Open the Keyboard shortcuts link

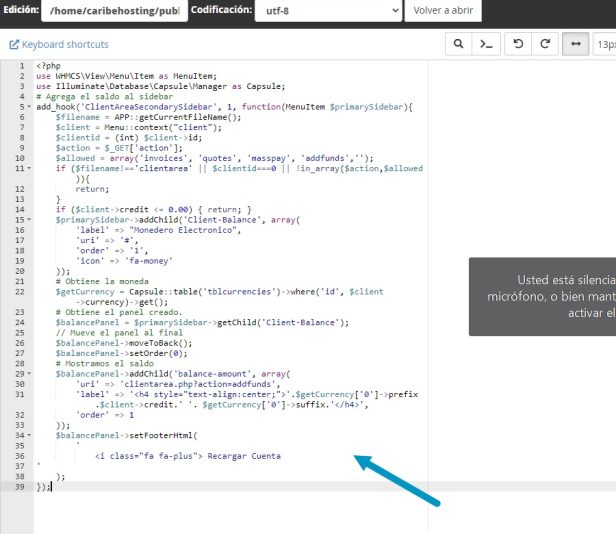65,45
